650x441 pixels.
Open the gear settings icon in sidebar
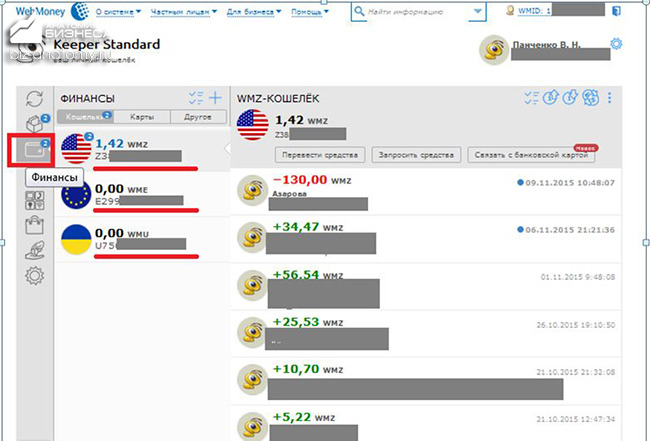point(34,275)
